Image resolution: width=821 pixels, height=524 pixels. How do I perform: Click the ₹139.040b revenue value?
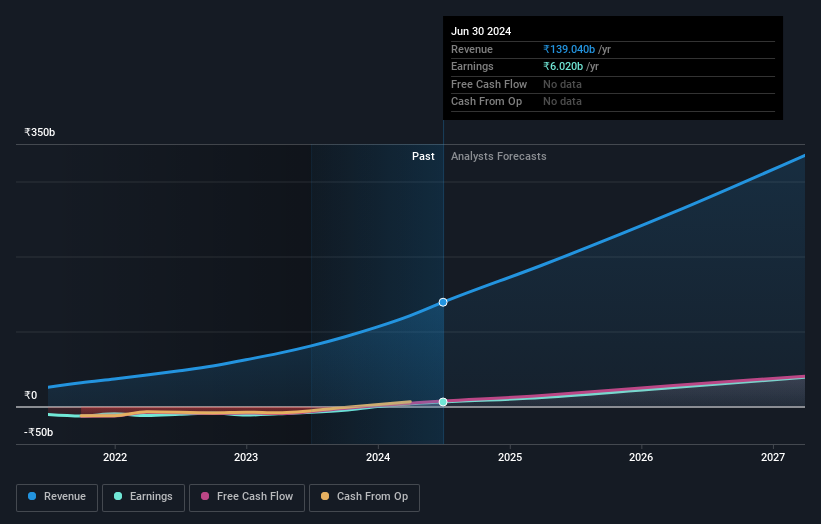point(569,49)
